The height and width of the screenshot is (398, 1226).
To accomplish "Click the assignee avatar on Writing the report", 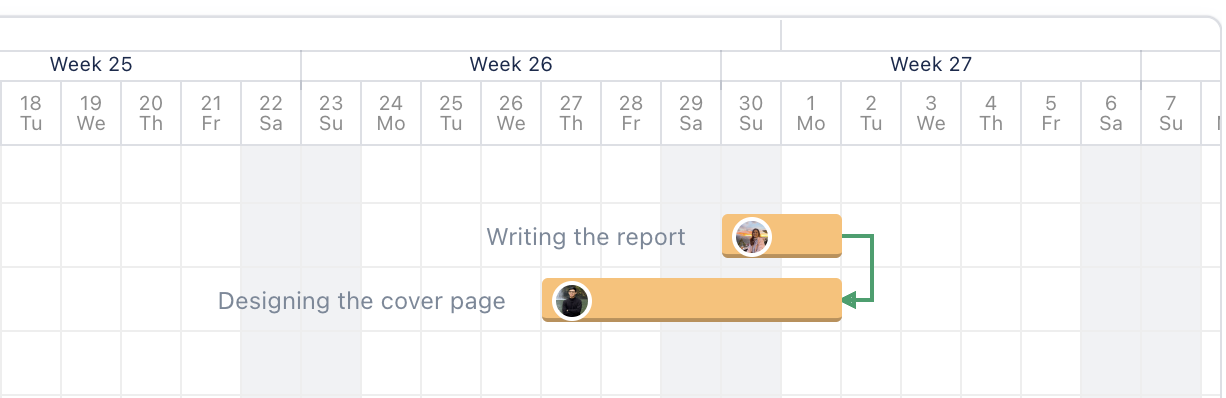I will (x=751, y=238).
